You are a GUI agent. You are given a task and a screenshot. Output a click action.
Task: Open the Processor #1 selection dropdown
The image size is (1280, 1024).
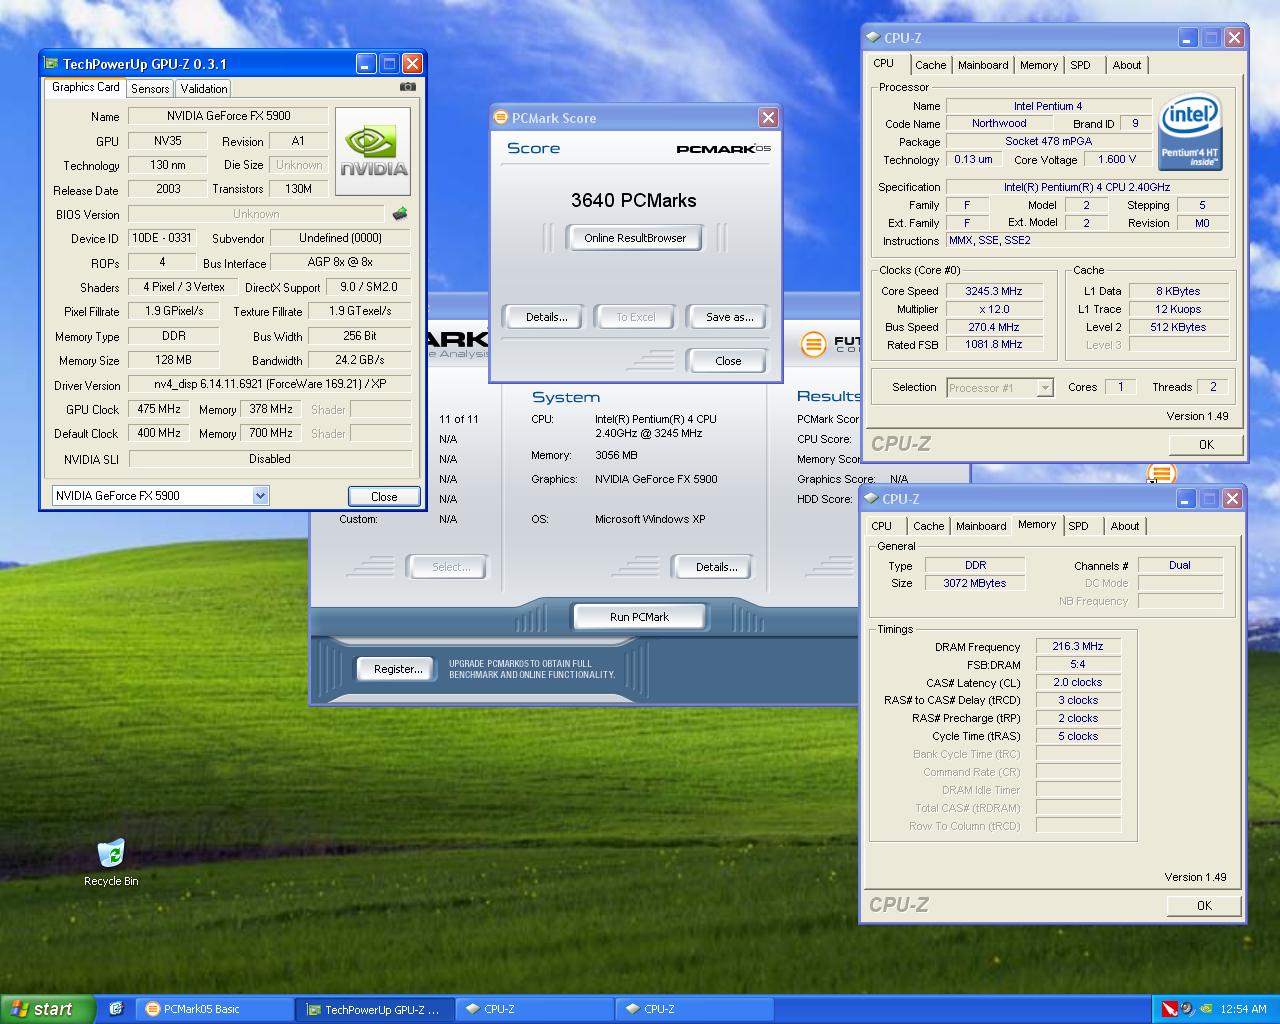(1045, 388)
